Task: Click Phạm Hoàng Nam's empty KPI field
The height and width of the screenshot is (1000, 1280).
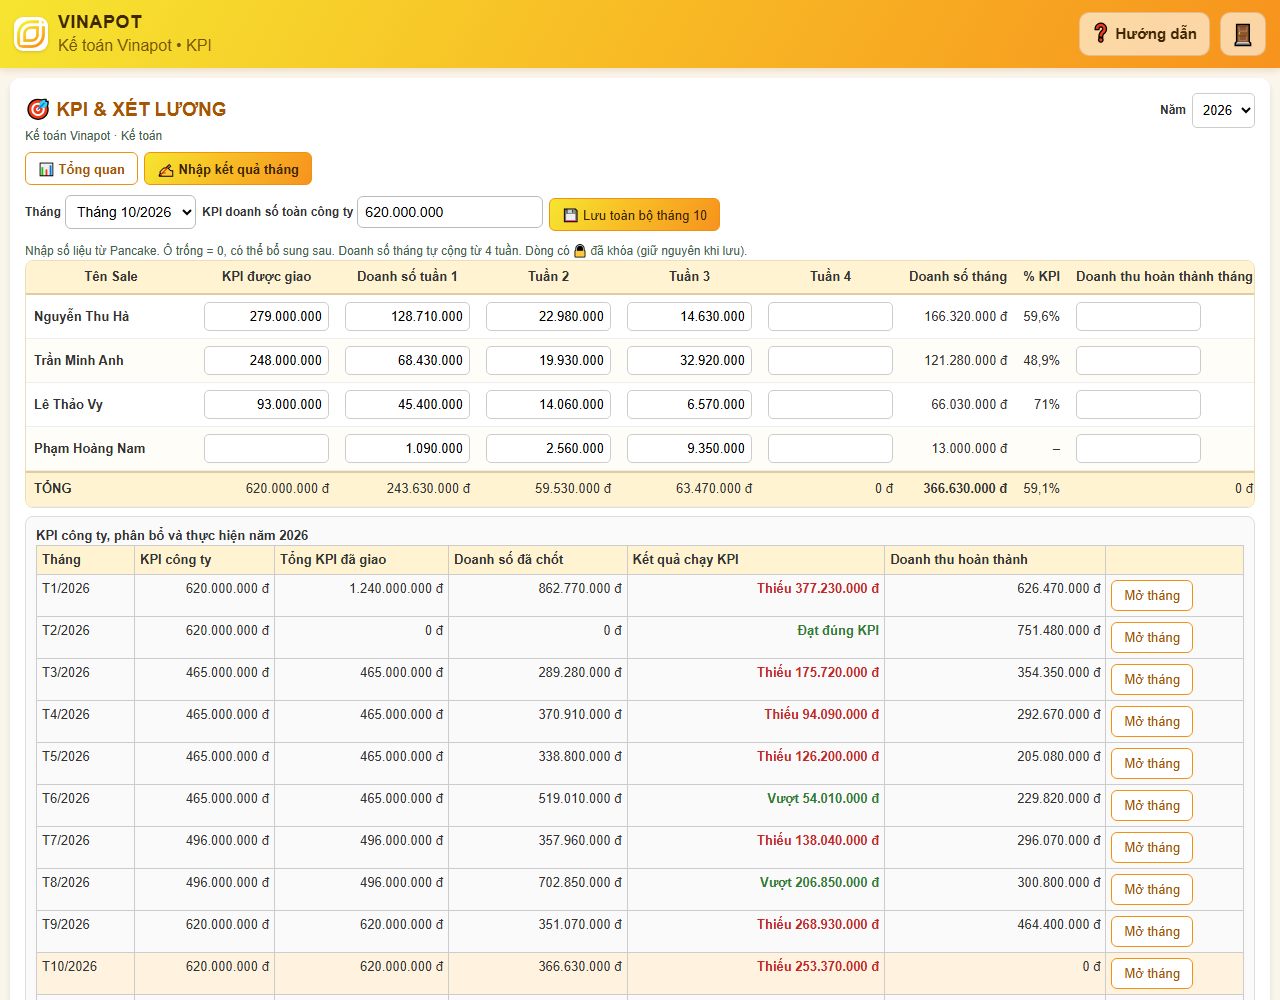Action: (x=266, y=448)
